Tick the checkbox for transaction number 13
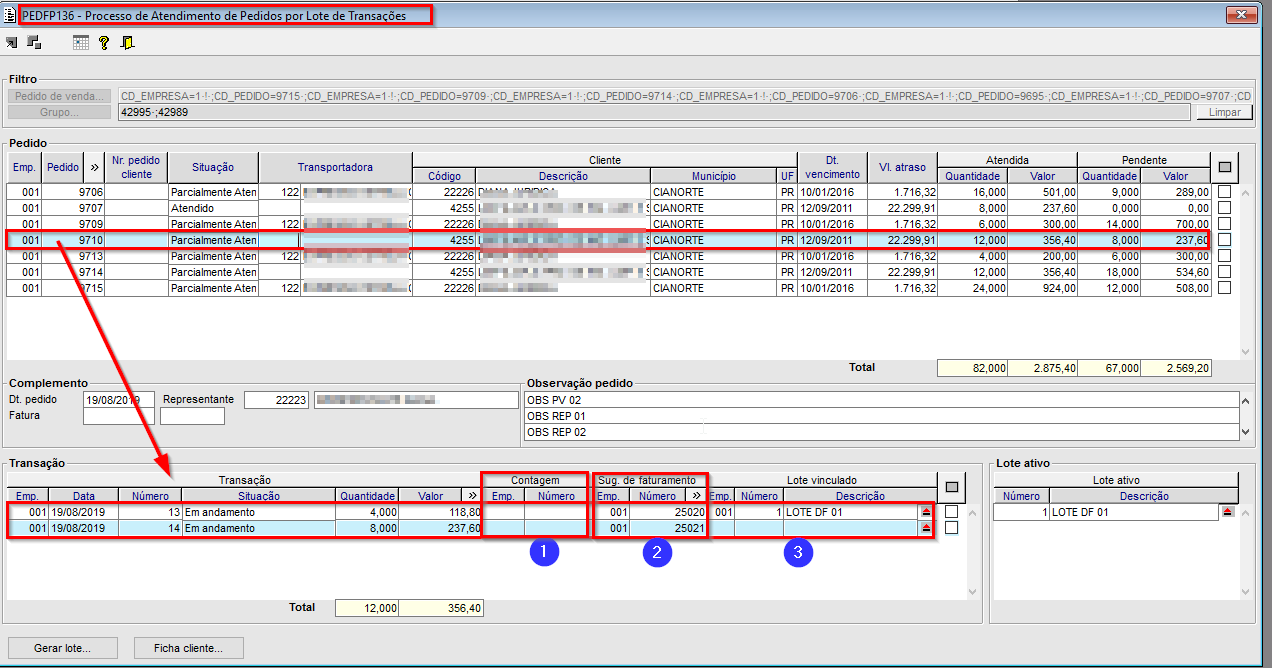The width and height of the screenshot is (1272, 668). coord(951,512)
